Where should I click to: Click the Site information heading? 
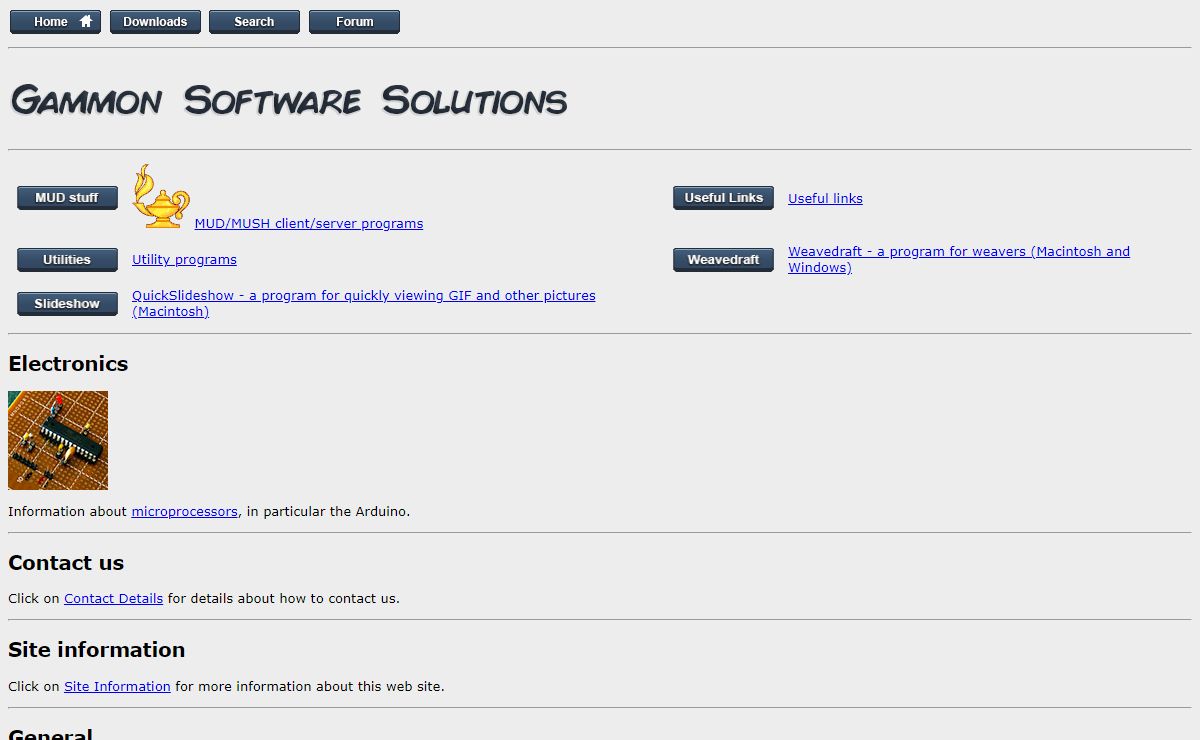pyautogui.click(x=97, y=650)
